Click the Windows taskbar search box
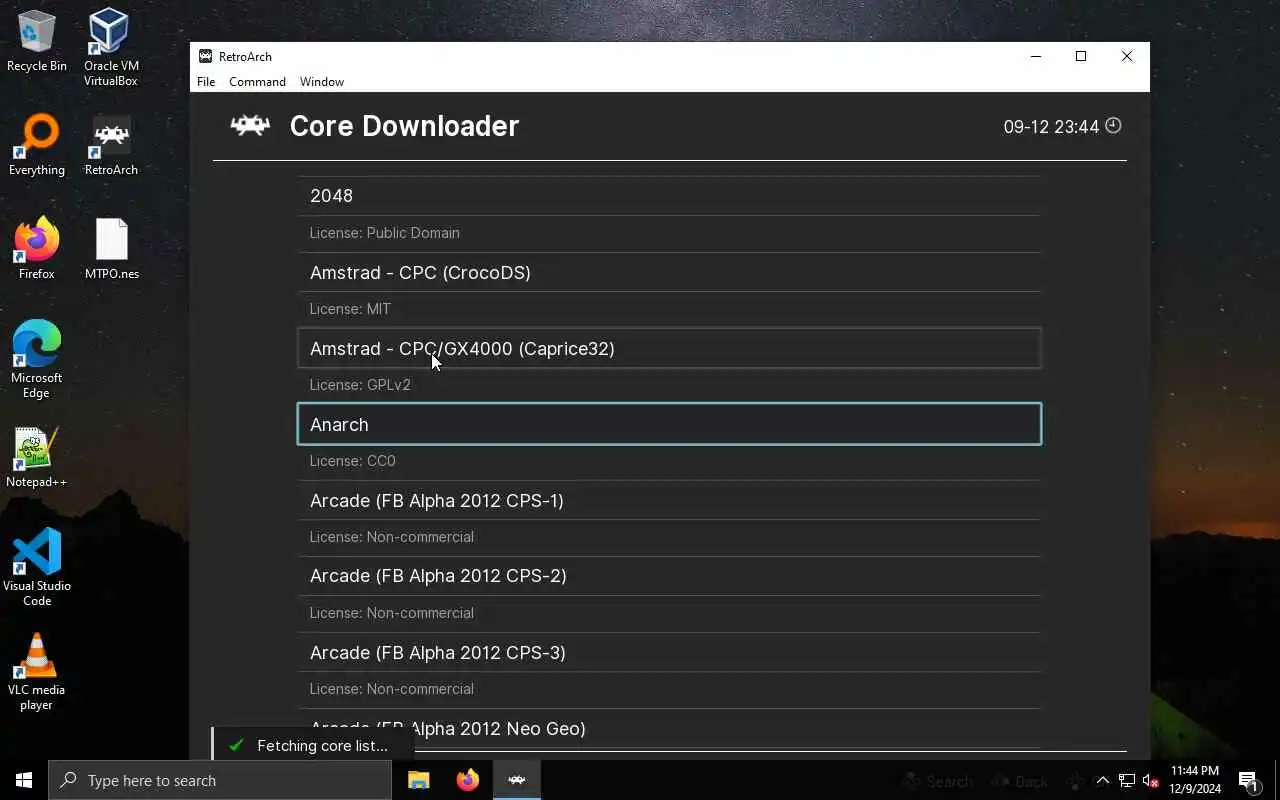The height and width of the screenshot is (800, 1280). tap(220, 780)
